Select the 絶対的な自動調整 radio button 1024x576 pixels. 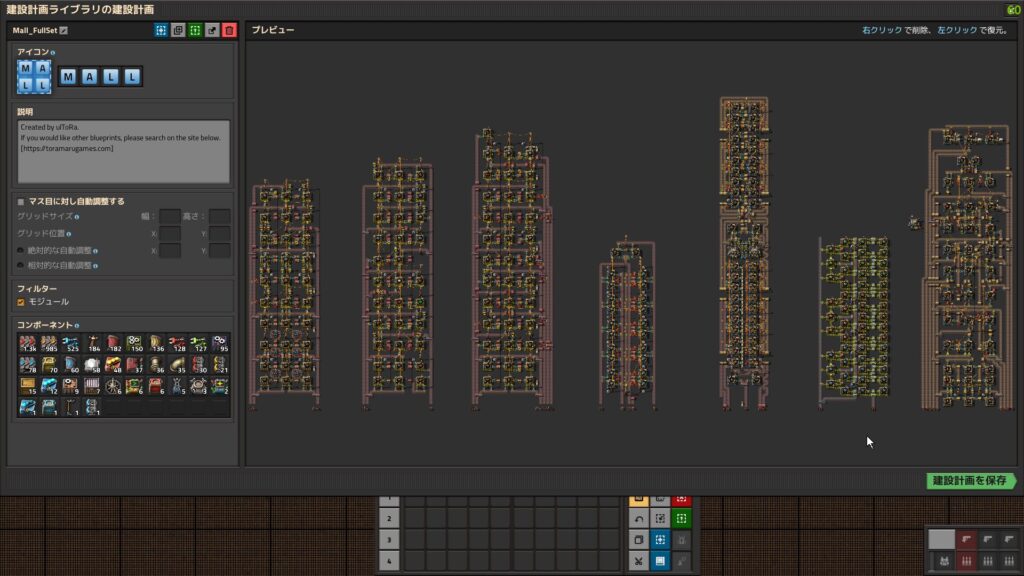[x=20, y=250]
